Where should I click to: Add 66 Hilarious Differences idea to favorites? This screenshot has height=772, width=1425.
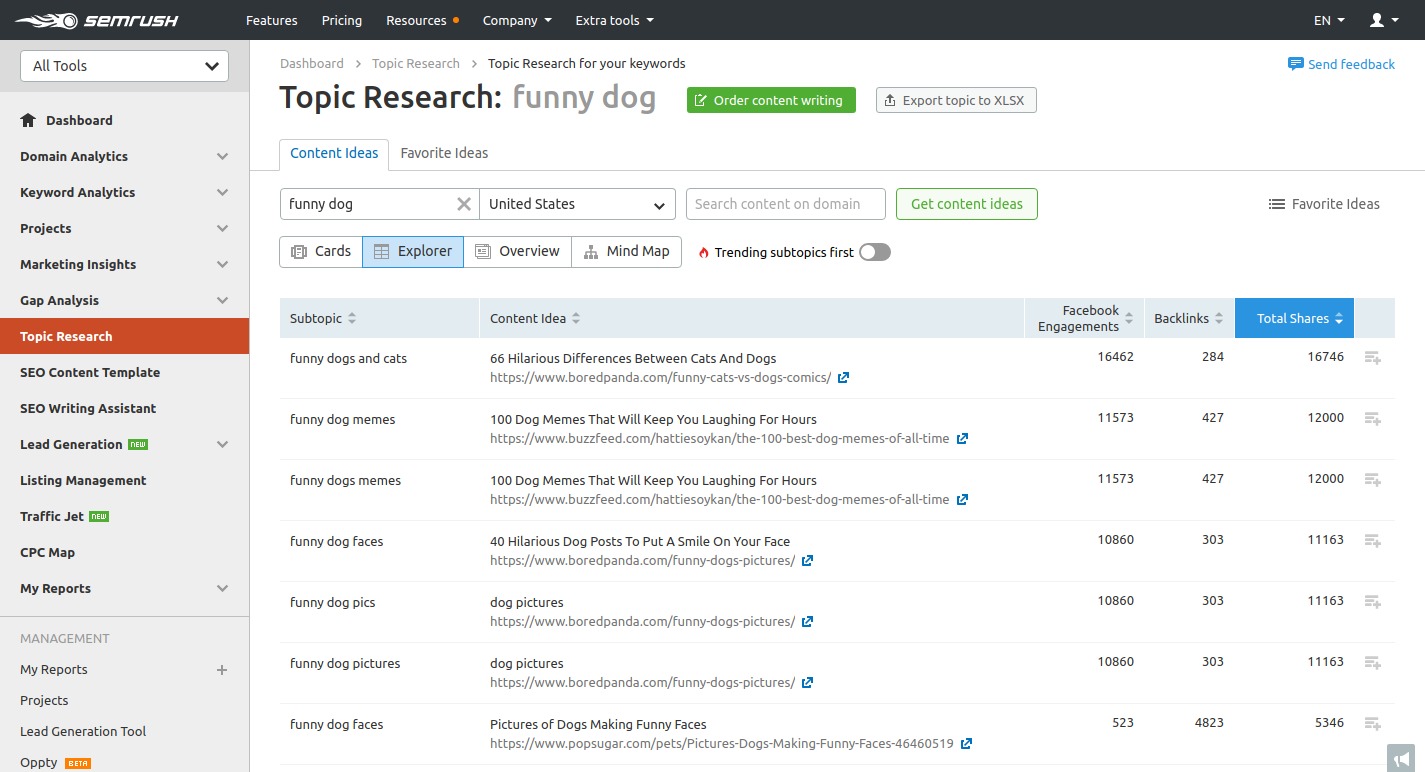click(x=1372, y=358)
